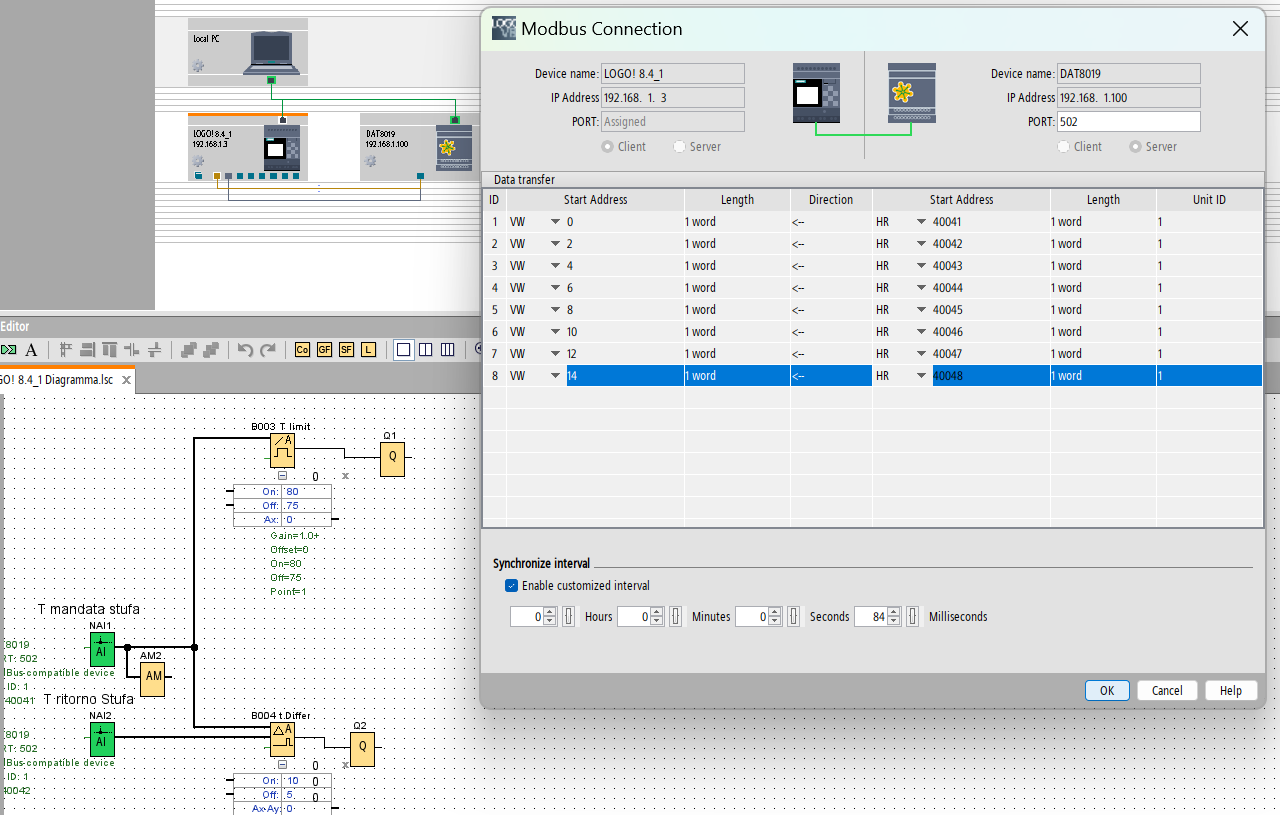Select the text tool A icon
This screenshot has height=815, width=1280.
[31, 350]
